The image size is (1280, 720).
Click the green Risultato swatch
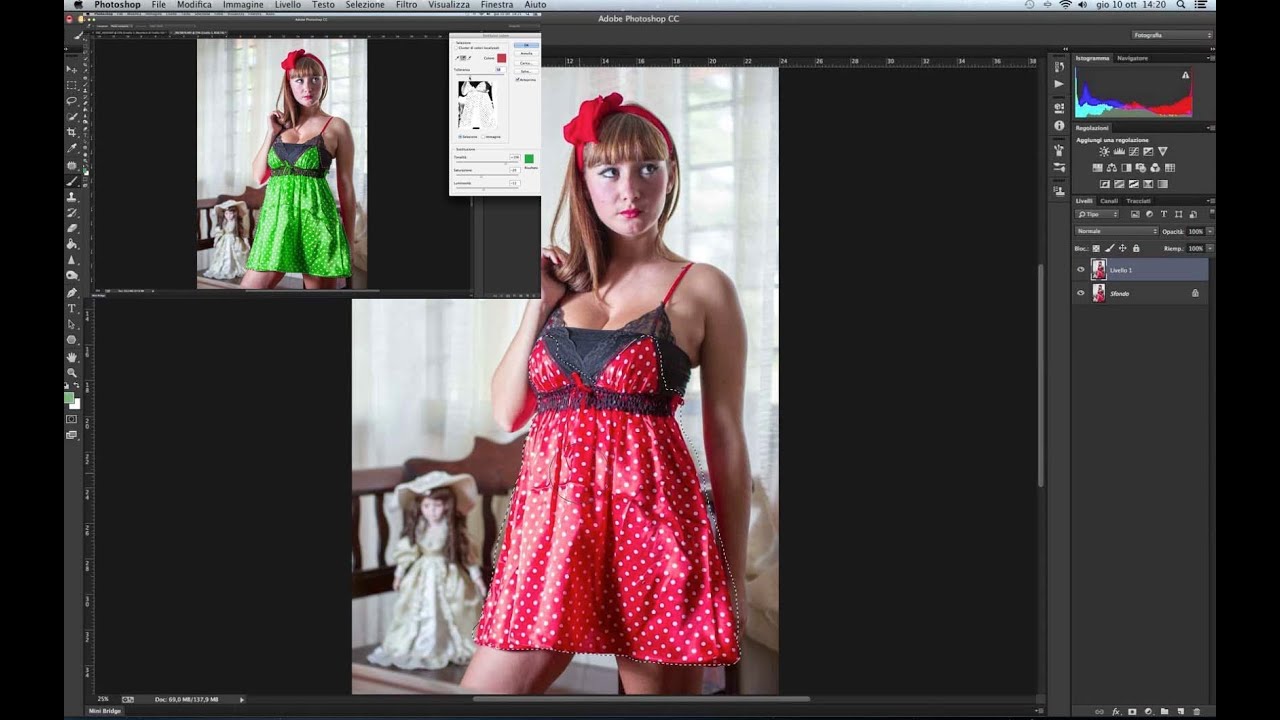(529, 159)
